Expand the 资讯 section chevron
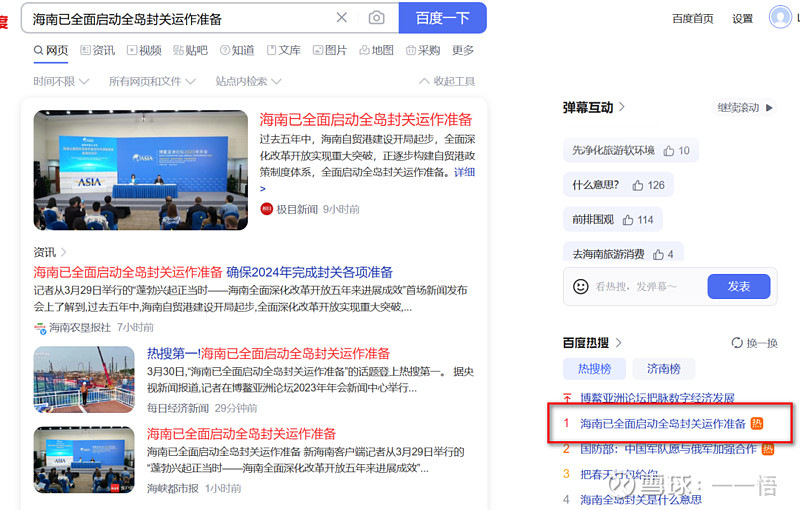 click(64, 252)
